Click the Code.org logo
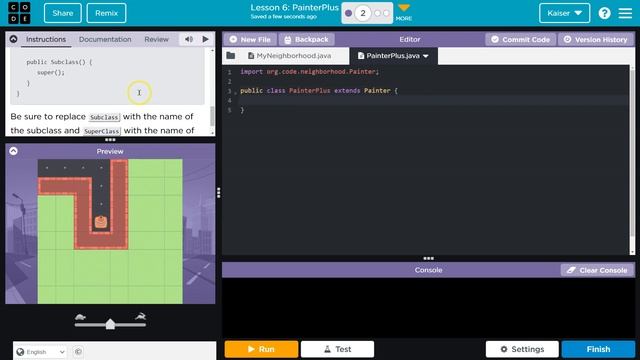Image resolution: width=640 pixels, height=360 pixels. [x=19, y=13]
